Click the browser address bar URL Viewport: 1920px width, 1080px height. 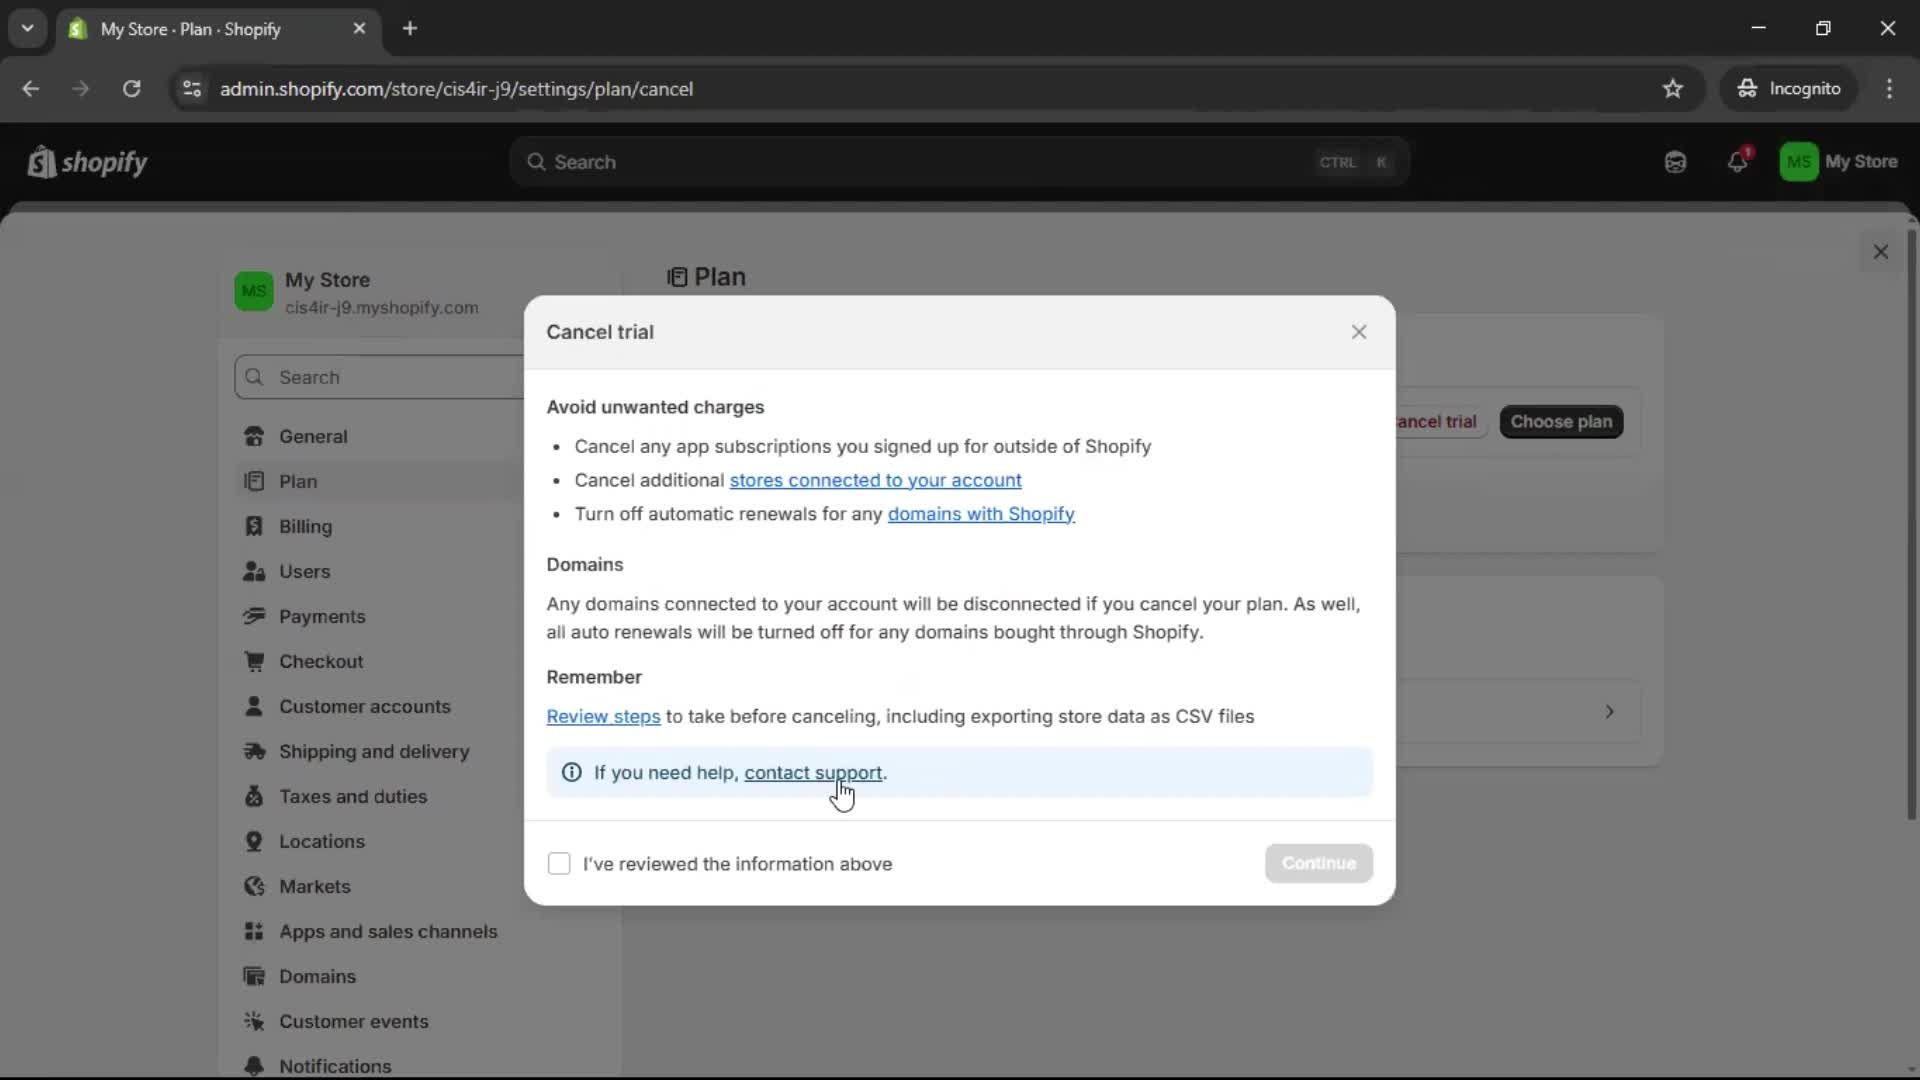point(456,89)
